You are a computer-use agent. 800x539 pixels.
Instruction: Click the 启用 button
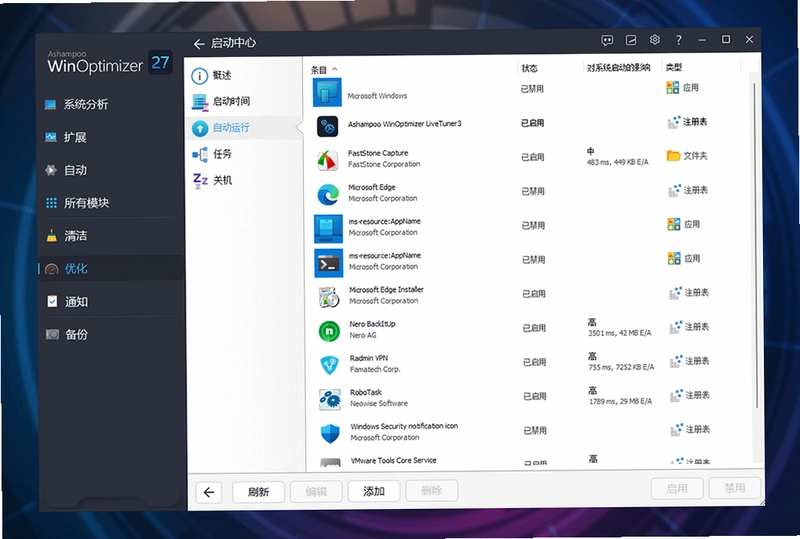point(677,488)
